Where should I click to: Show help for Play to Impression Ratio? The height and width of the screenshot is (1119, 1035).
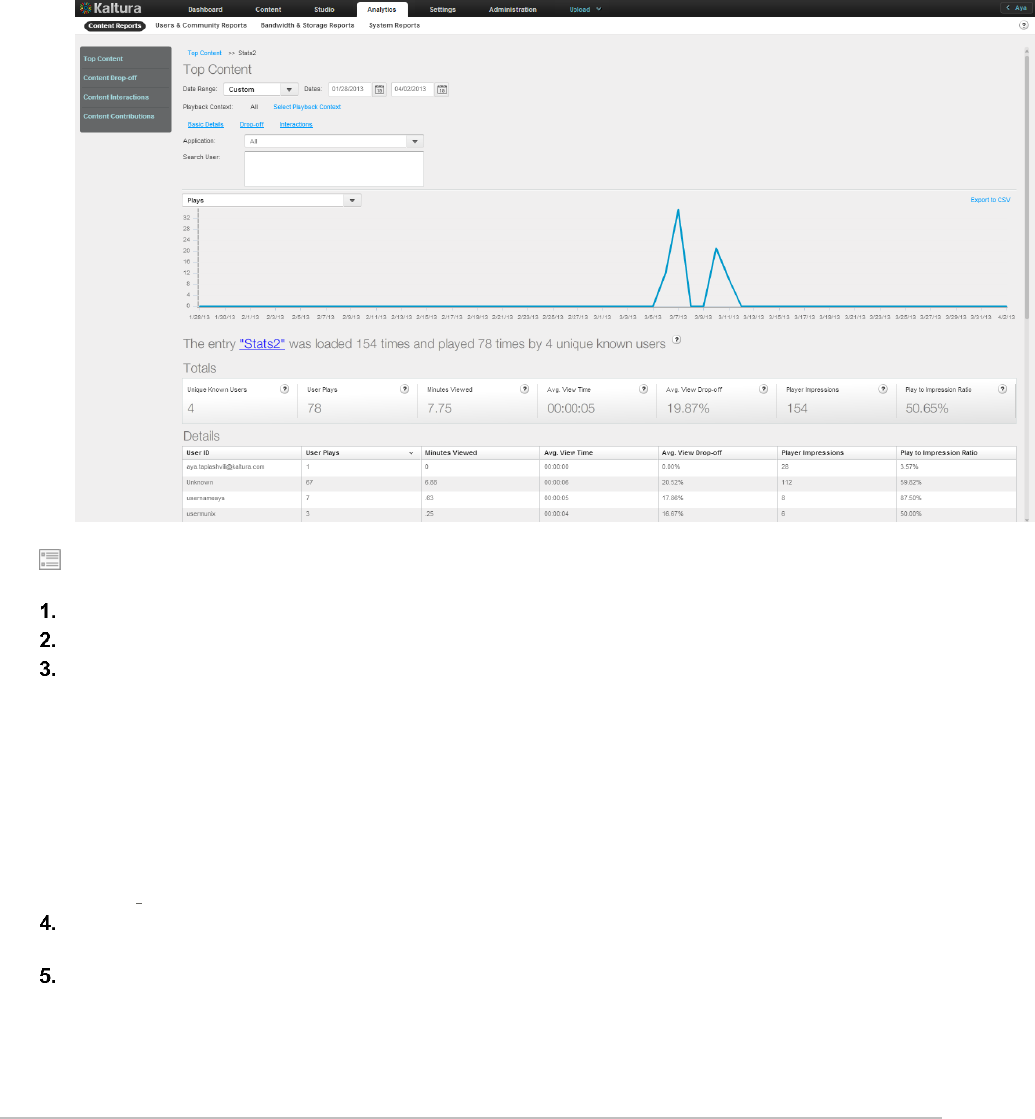1003,389
